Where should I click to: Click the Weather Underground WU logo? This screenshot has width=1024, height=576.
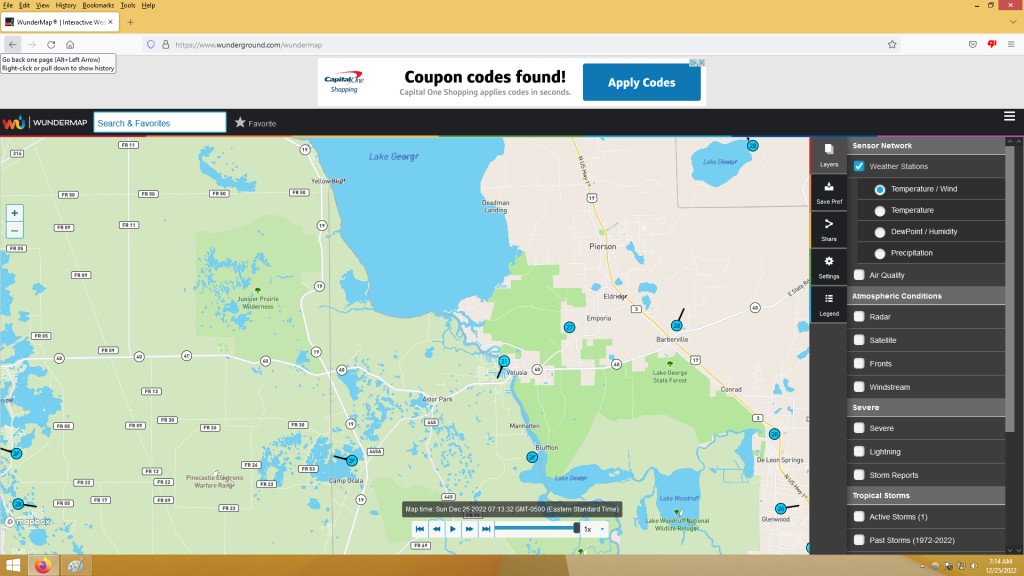pyautogui.click(x=13, y=123)
